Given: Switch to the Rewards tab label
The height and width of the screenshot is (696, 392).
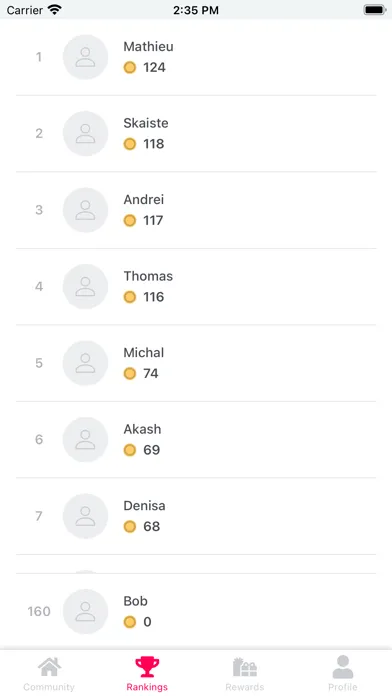Looking at the screenshot, I should [x=245, y=687].
